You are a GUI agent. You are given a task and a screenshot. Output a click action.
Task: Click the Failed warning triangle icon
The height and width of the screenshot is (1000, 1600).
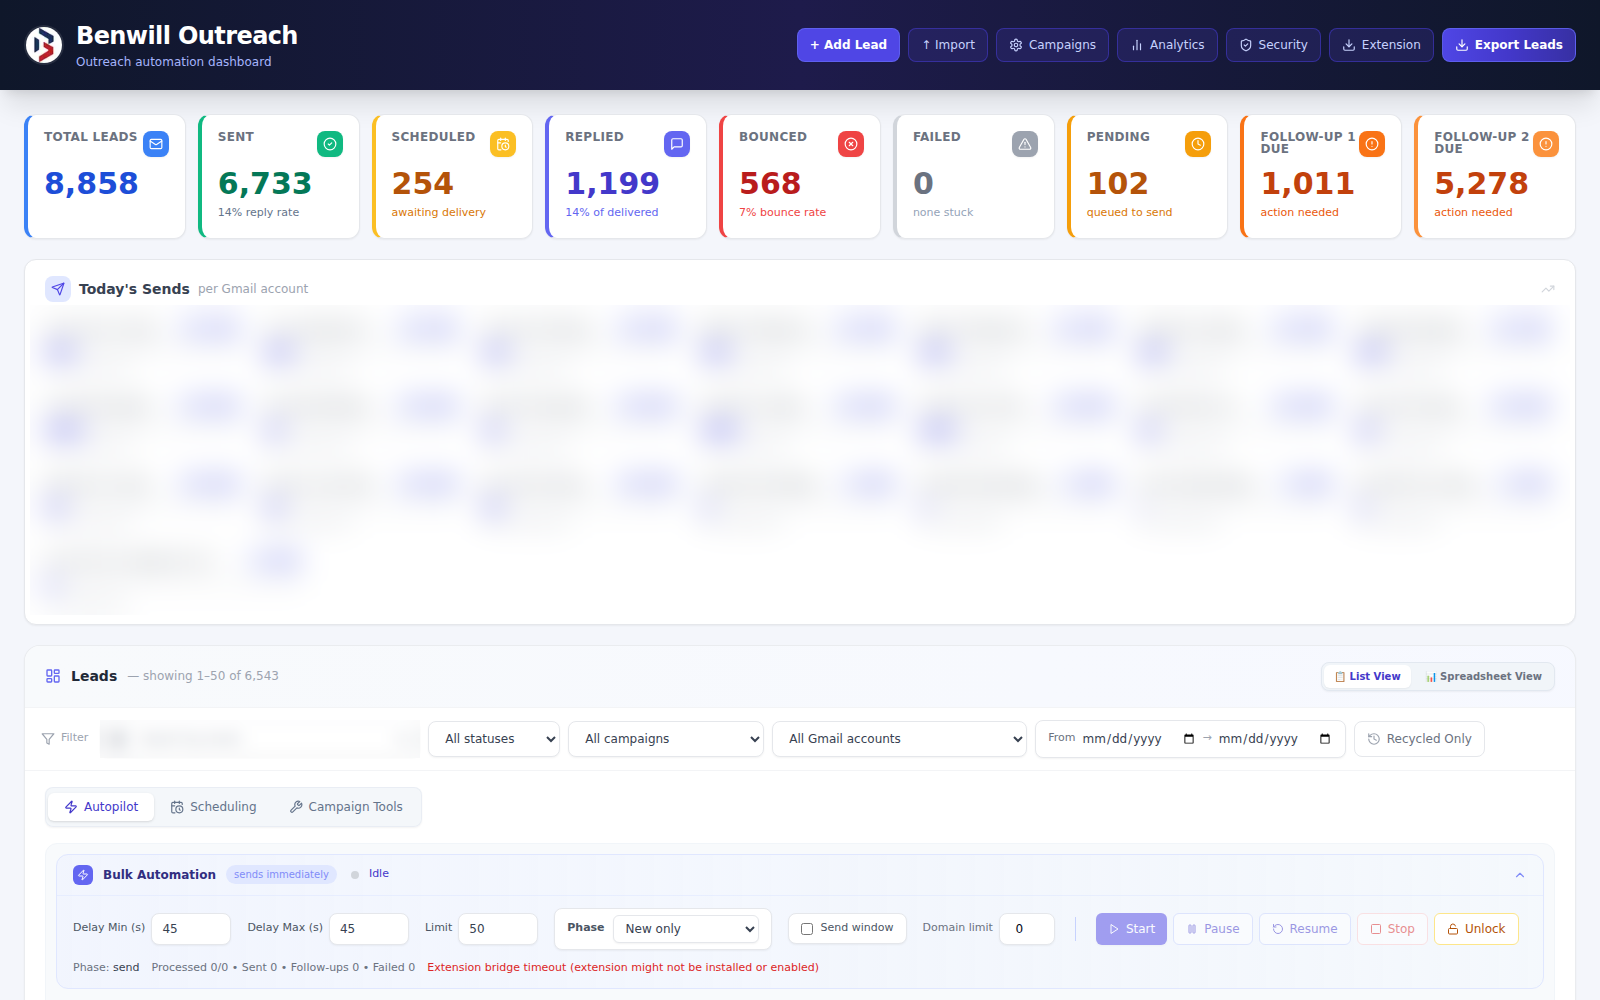pos(1025,144)
